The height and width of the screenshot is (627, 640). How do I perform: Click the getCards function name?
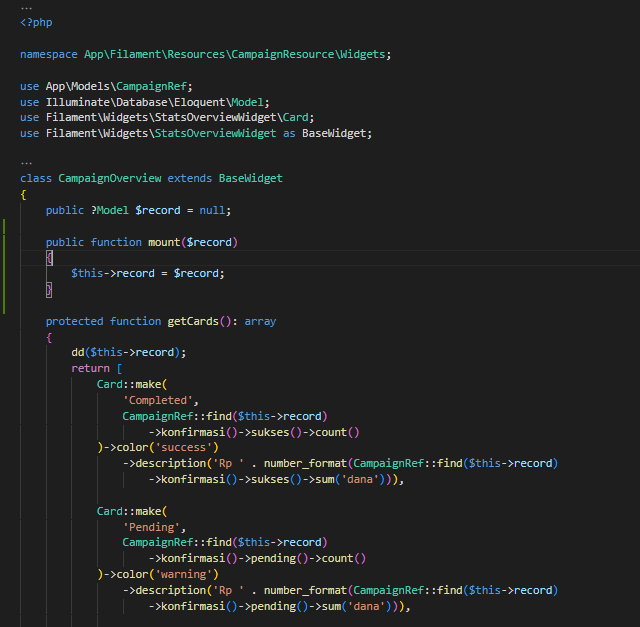point(193,321)
